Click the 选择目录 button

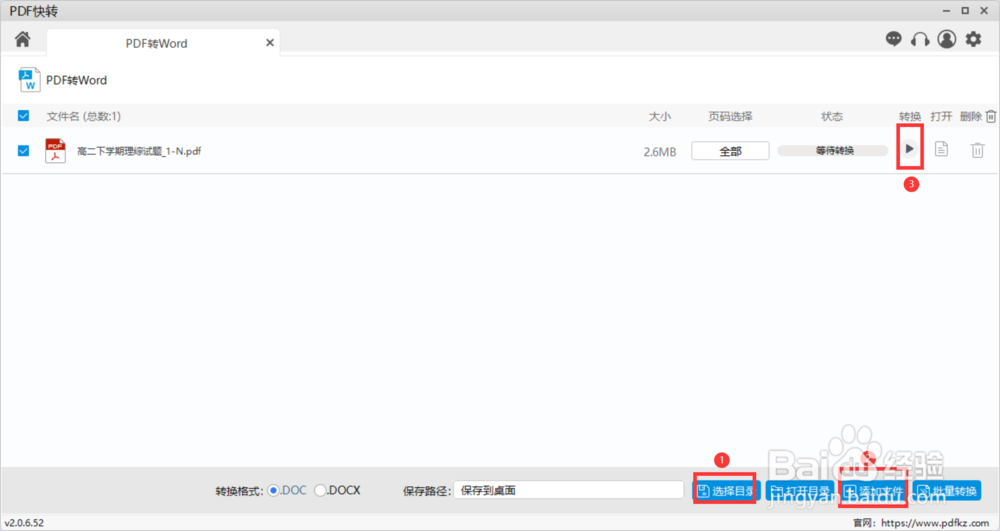point(726,491)
